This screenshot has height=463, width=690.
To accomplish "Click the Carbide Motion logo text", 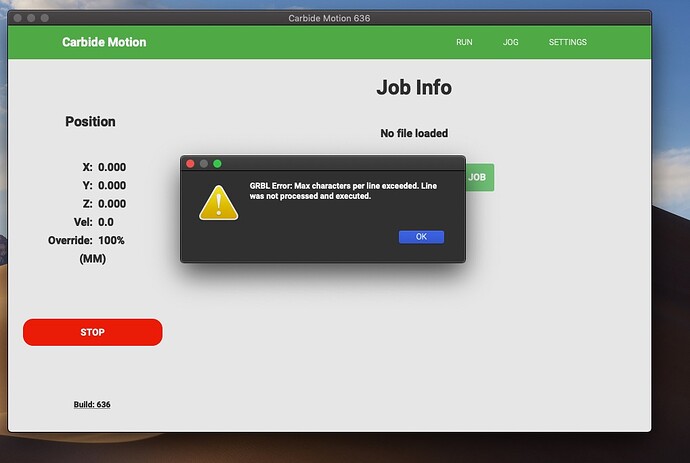I will (x=104, y=42).
